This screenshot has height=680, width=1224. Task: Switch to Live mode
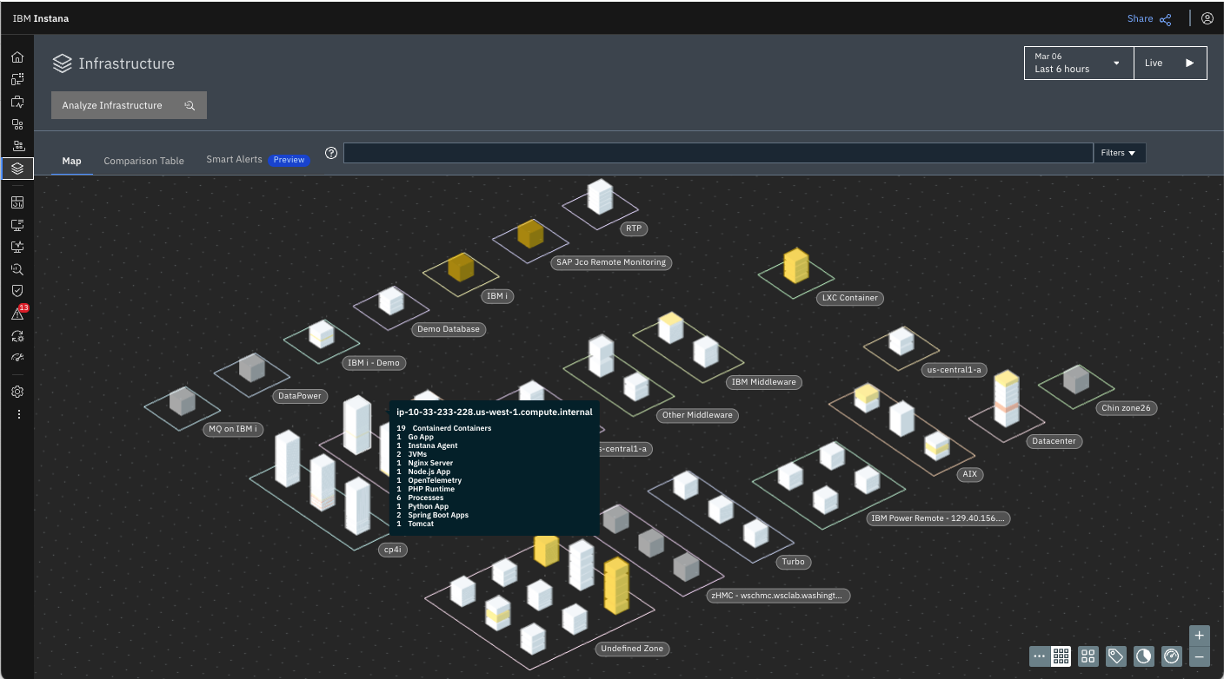coord(1170,63)
